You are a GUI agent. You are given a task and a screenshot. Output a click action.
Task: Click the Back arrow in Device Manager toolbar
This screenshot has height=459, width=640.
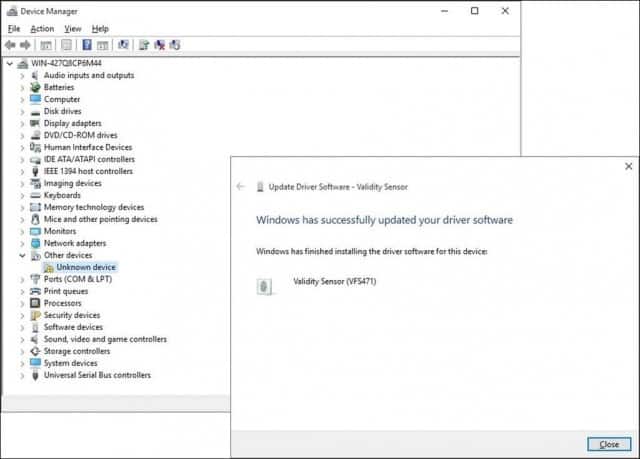10,45
